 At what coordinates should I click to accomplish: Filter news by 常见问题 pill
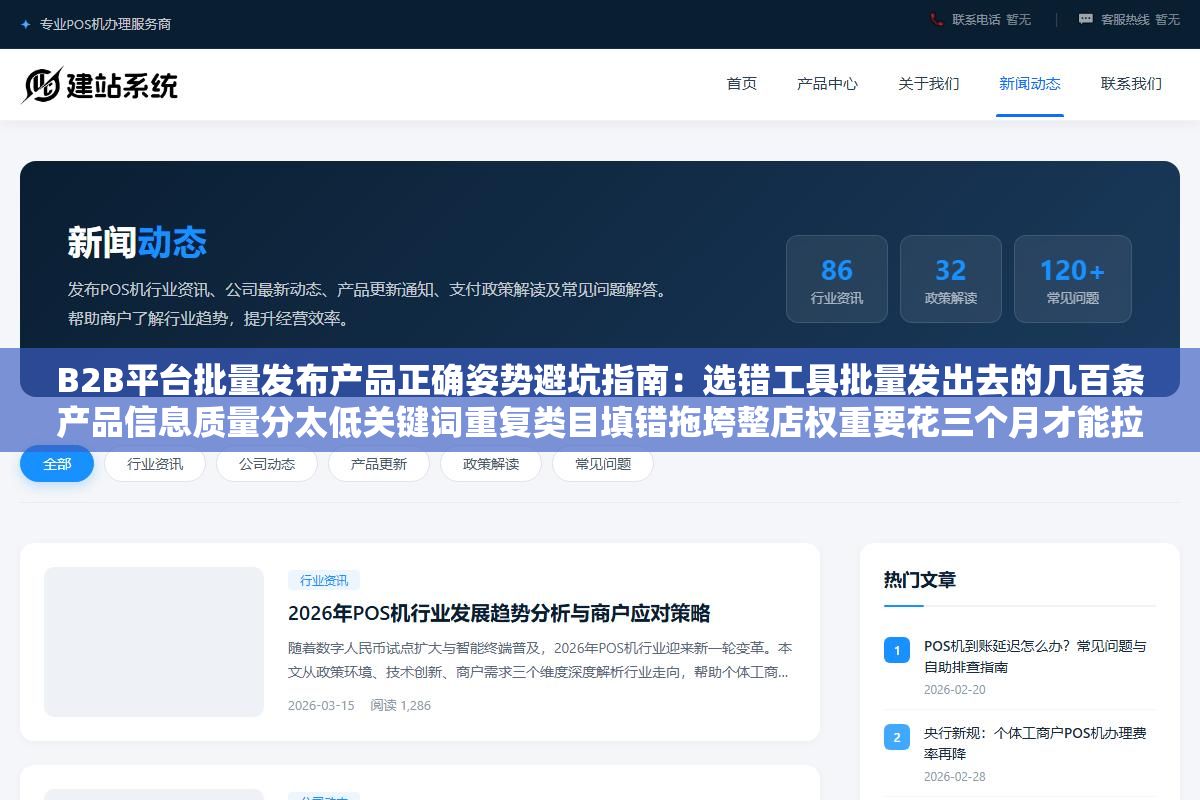pyautogui.click(x=603, y=464)
